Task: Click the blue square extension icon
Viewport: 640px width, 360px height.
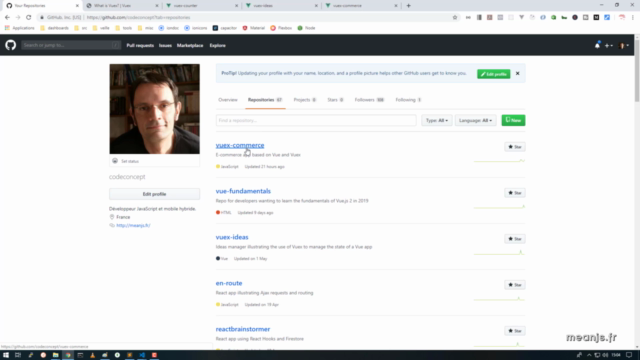Action: click(607, 18)
